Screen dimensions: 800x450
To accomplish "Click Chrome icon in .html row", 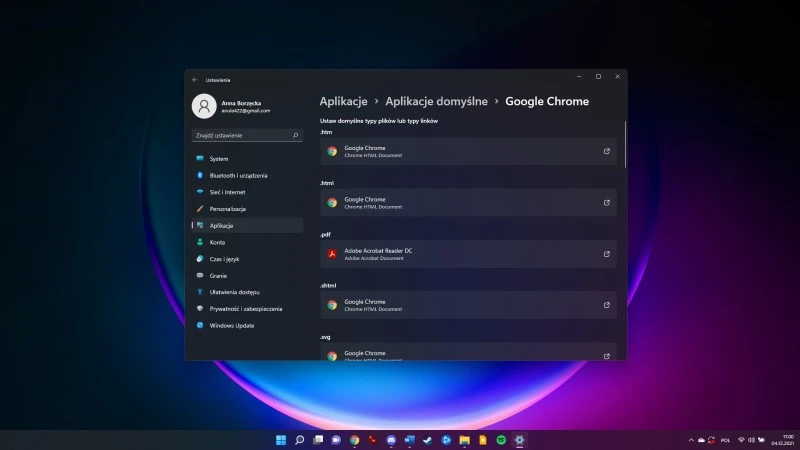I will pyautogui.click(x=332, y=203).
